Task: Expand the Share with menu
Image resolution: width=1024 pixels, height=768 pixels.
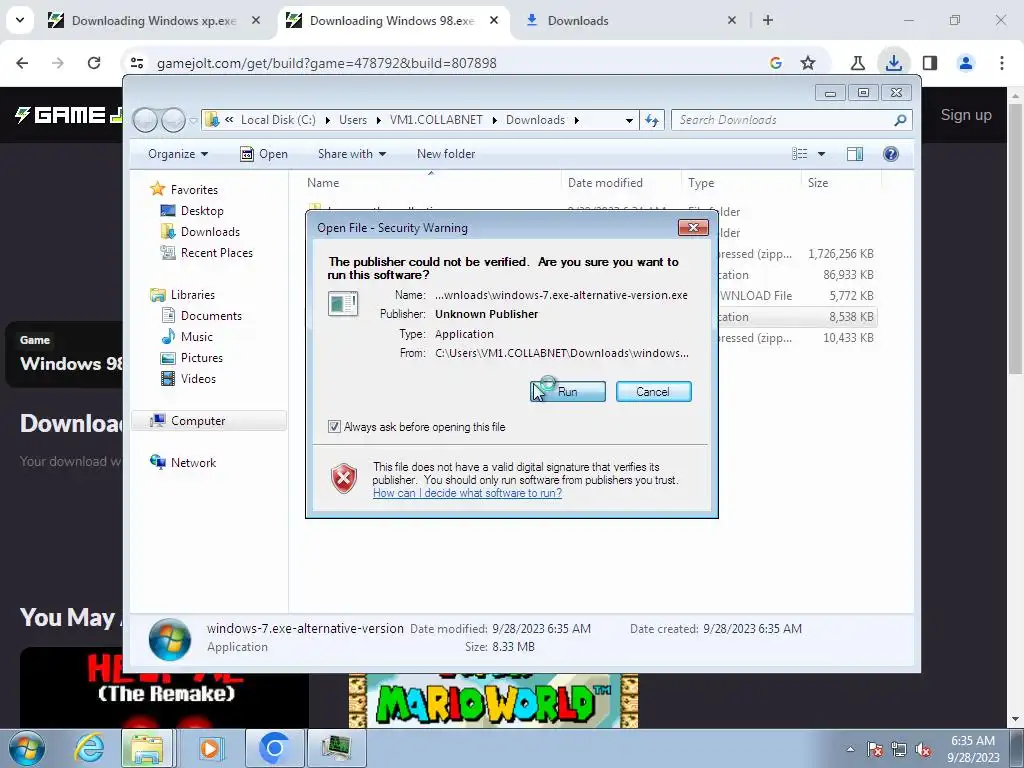Action: tap(351, 153)
